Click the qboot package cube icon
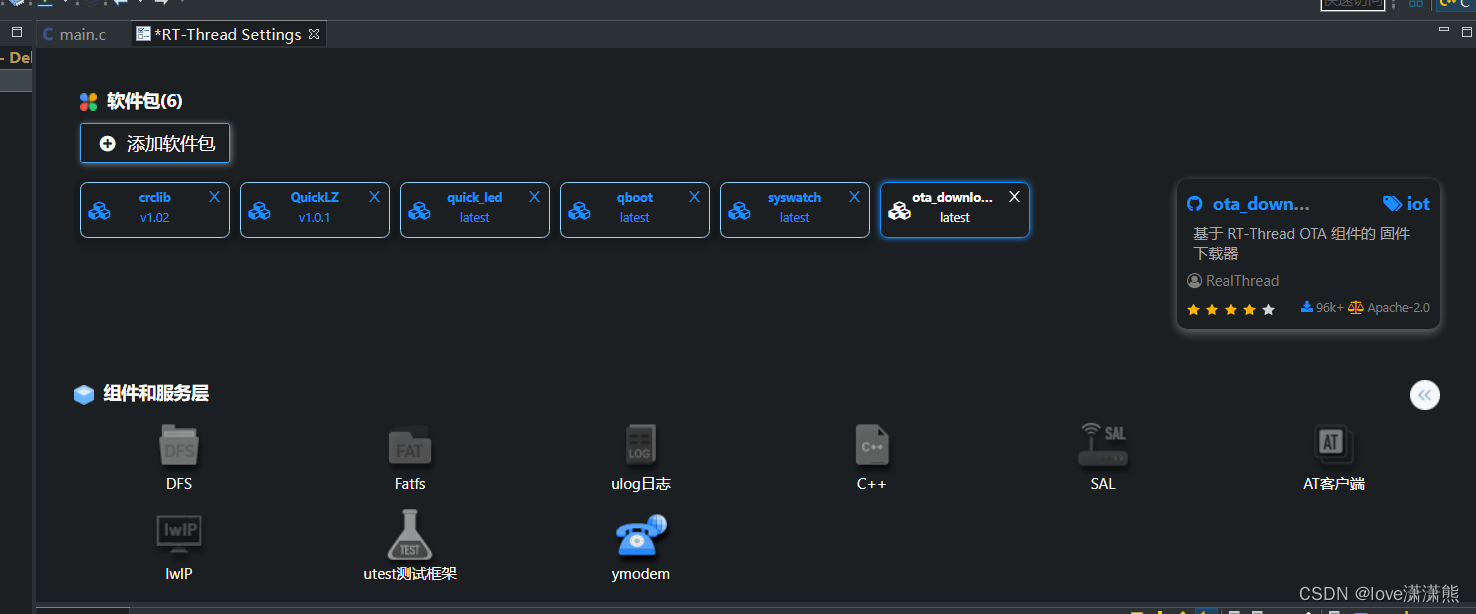This screenshot has height=614, width=1476. [579, 211]
